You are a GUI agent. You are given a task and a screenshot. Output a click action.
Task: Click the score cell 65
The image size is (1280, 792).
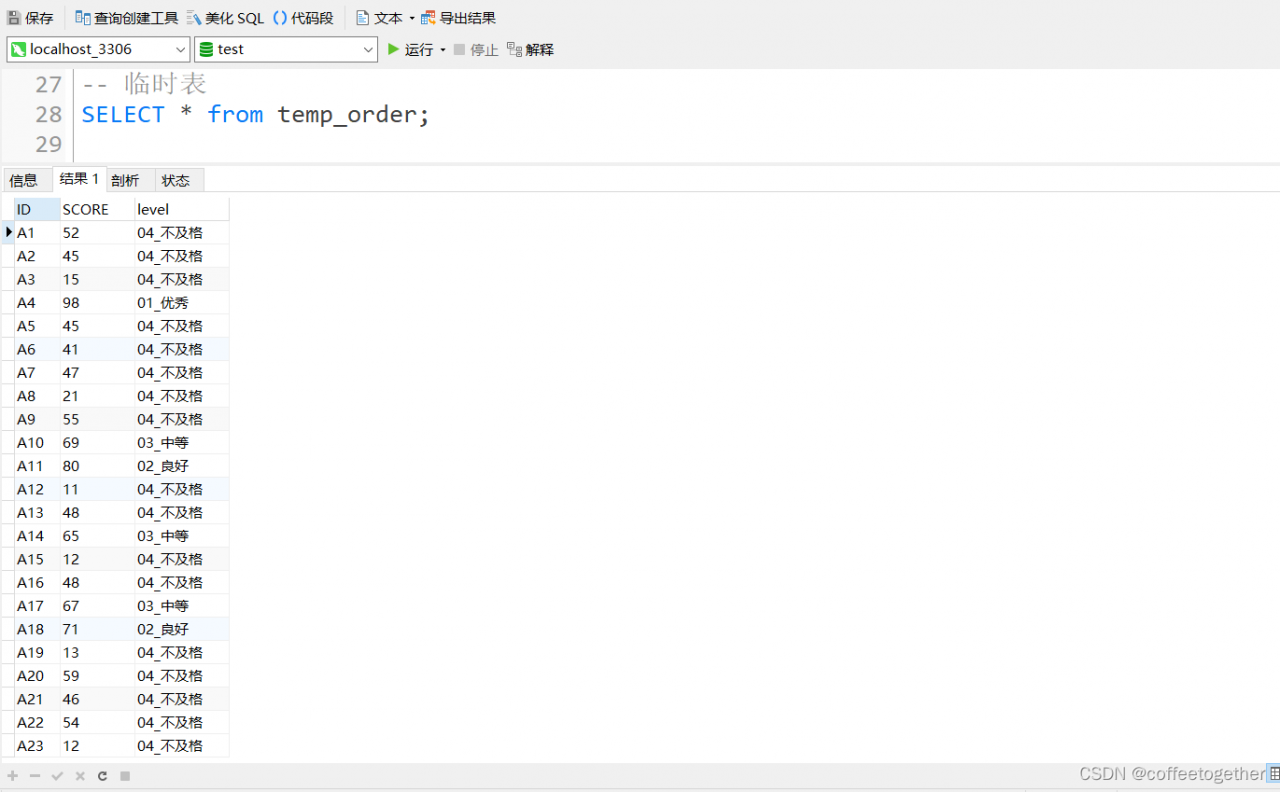coord(97,536)
